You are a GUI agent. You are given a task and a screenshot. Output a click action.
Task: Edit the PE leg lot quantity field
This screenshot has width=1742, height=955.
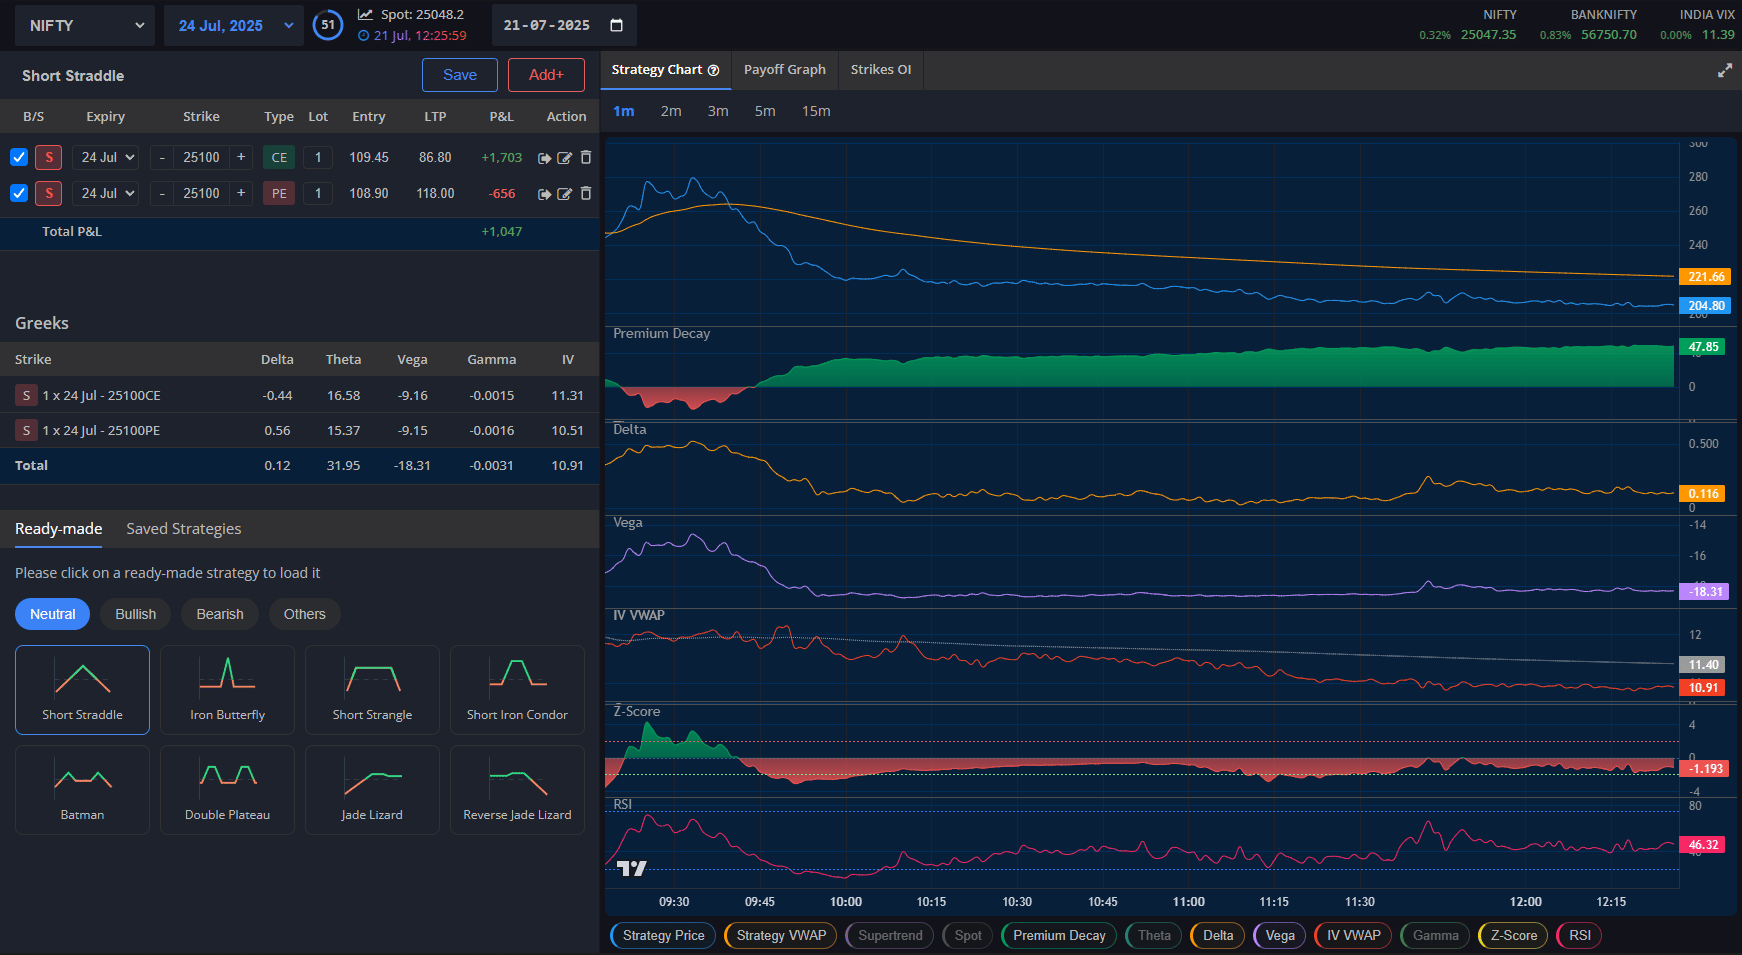[x=318, y=193]
